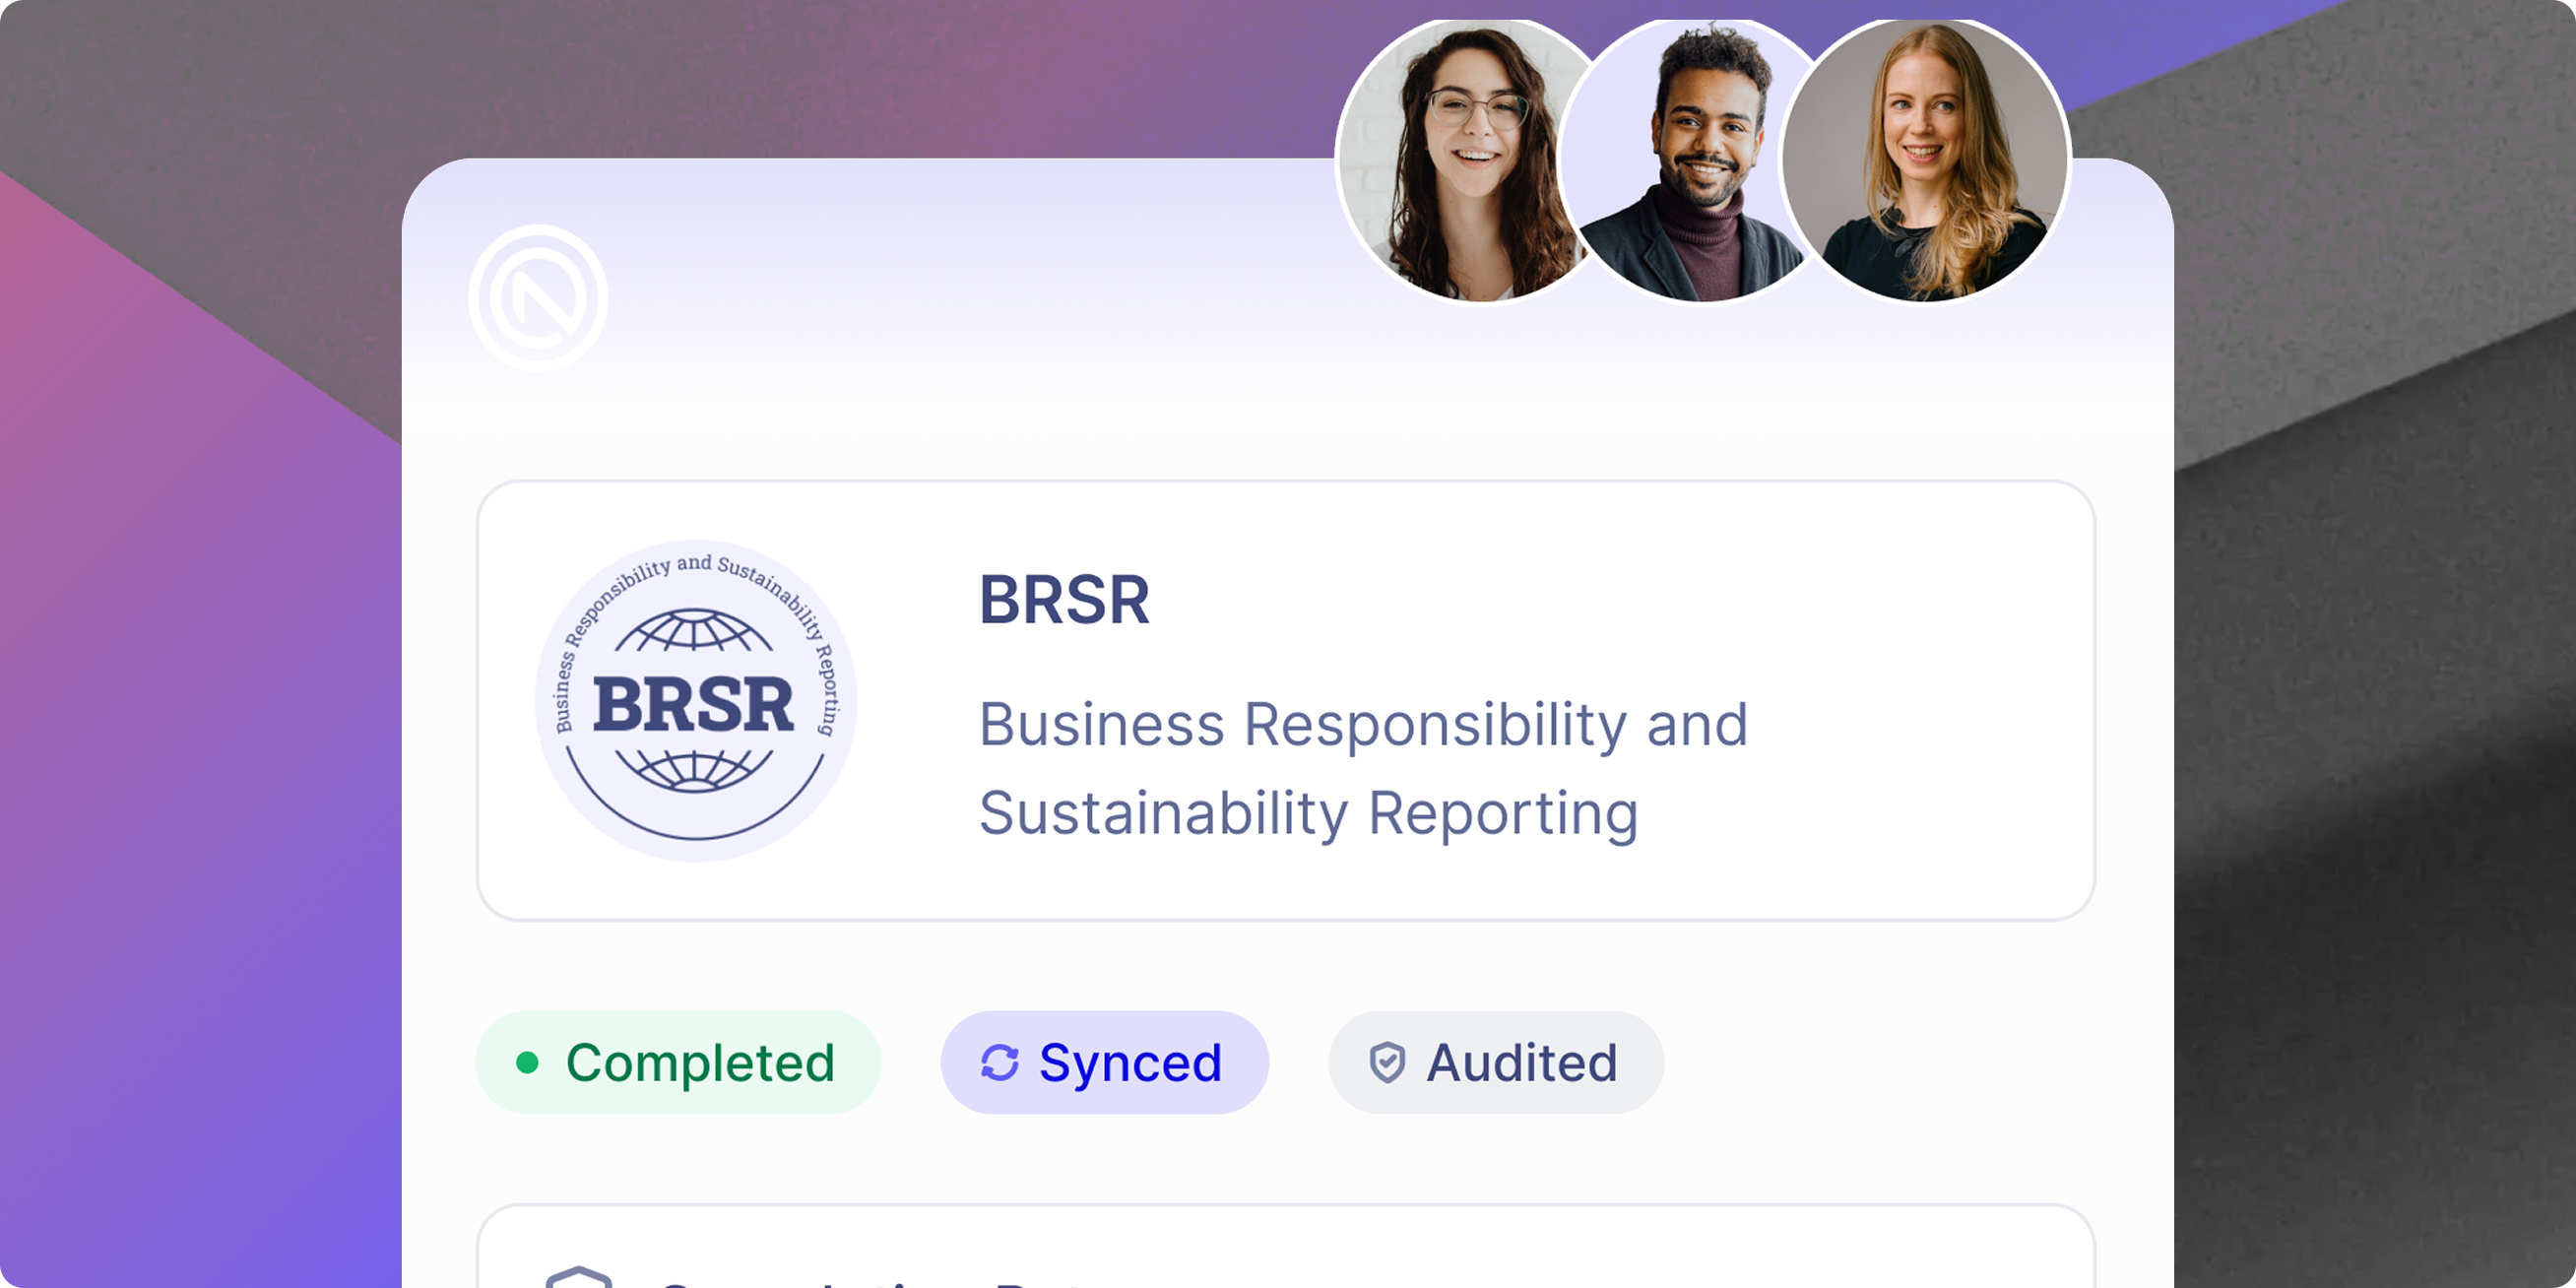Click the BRSR heading text
The height and width of the screenshot is (1288, 2576).
(1064, 600)
